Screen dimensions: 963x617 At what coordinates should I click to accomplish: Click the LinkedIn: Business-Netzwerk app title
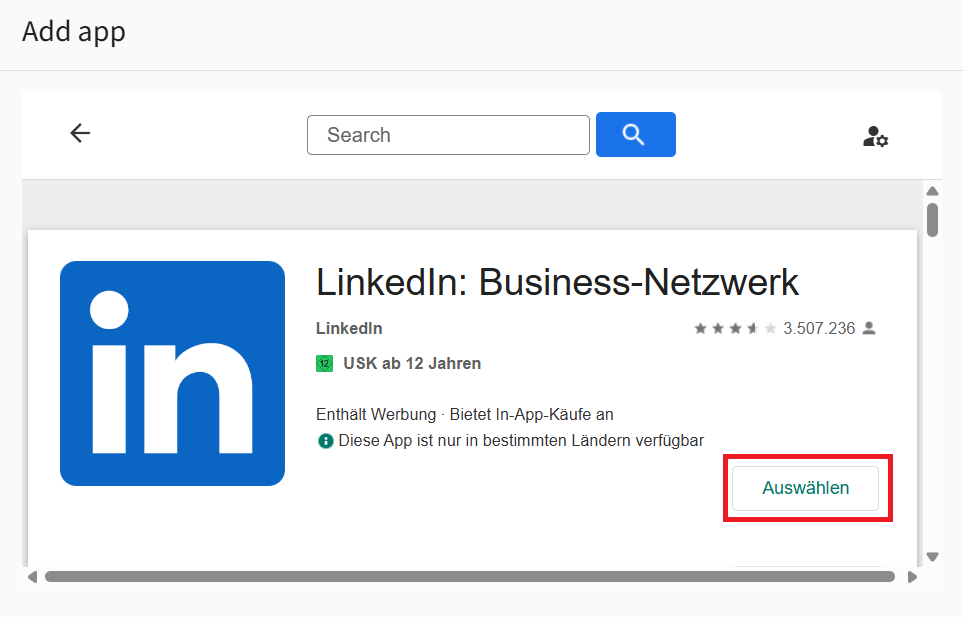tap(557, 282)
